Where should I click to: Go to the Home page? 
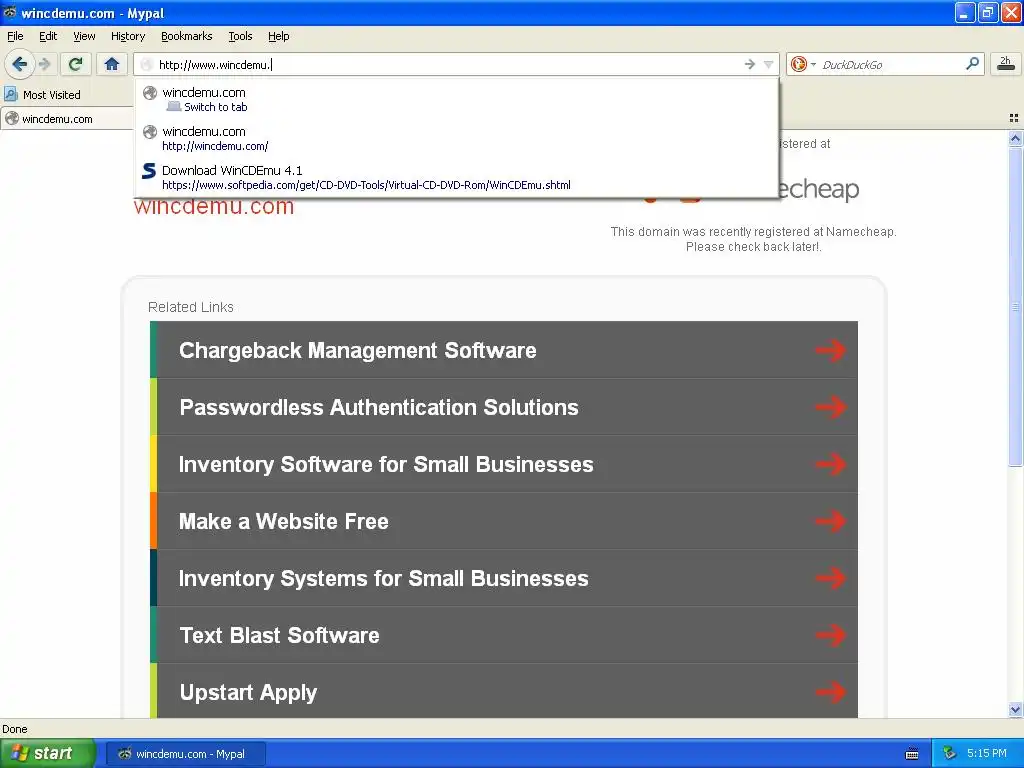(112, 64)
